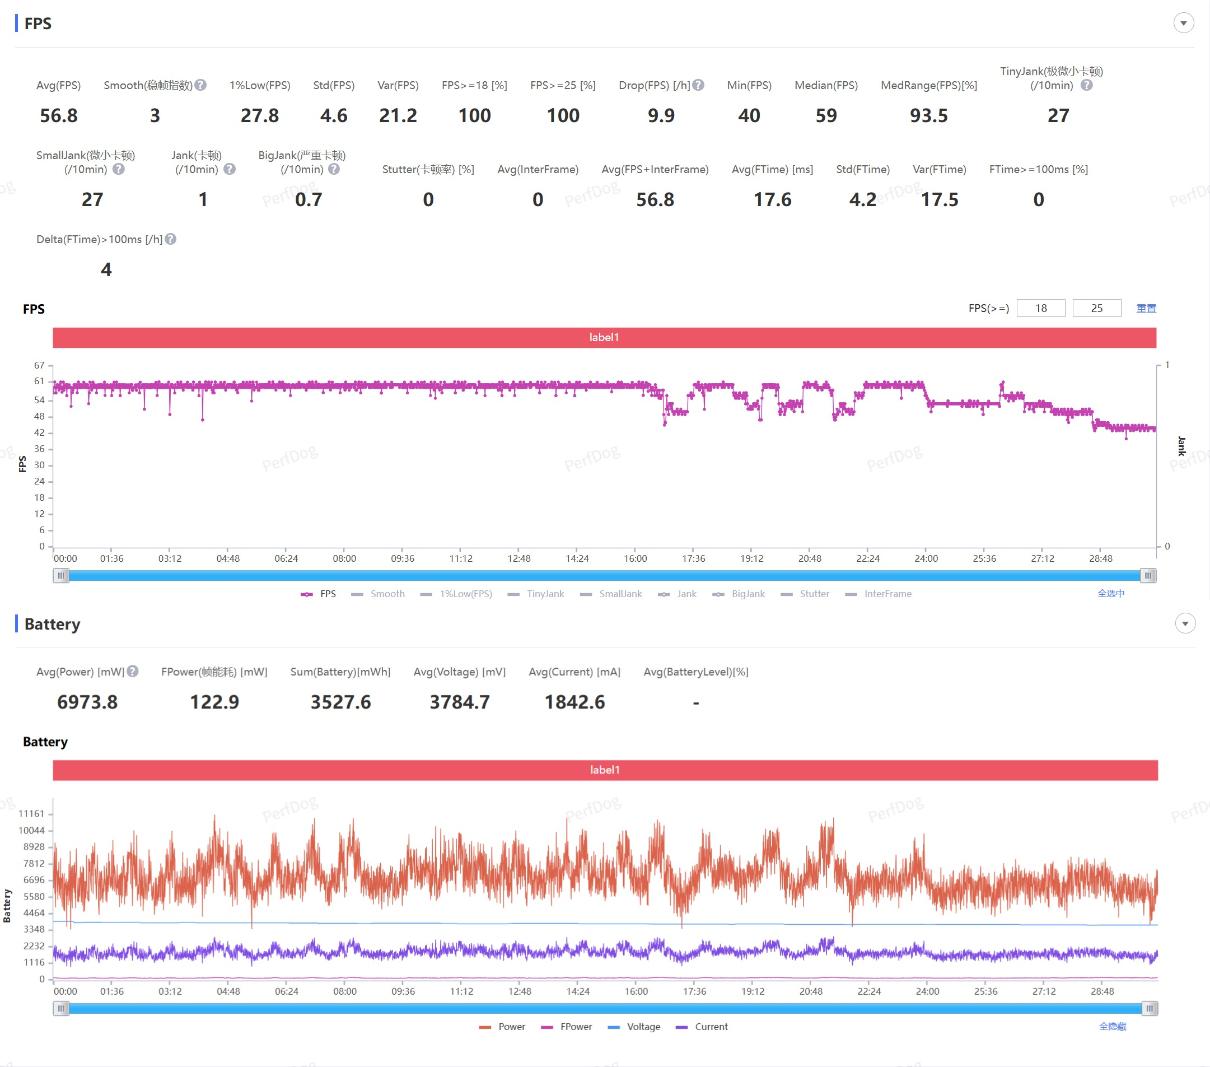Image resolution: width=1210 pixels, height=1067 pixels.
Task: Click select-all link under FPS chart
Action: click(1111, 594)
